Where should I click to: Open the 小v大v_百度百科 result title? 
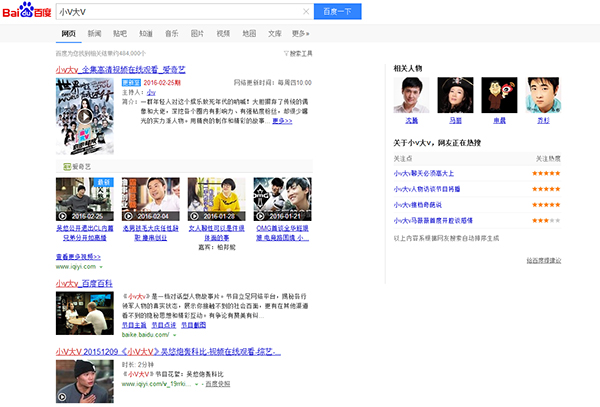pos(84,283)
